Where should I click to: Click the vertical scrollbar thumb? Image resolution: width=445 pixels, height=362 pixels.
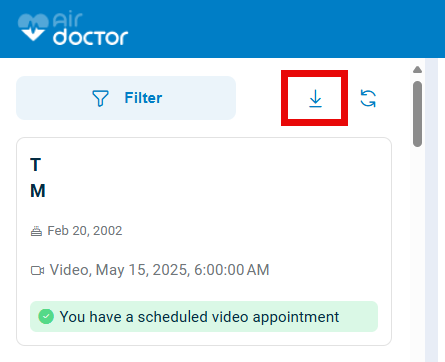click(x=417, y=114)
